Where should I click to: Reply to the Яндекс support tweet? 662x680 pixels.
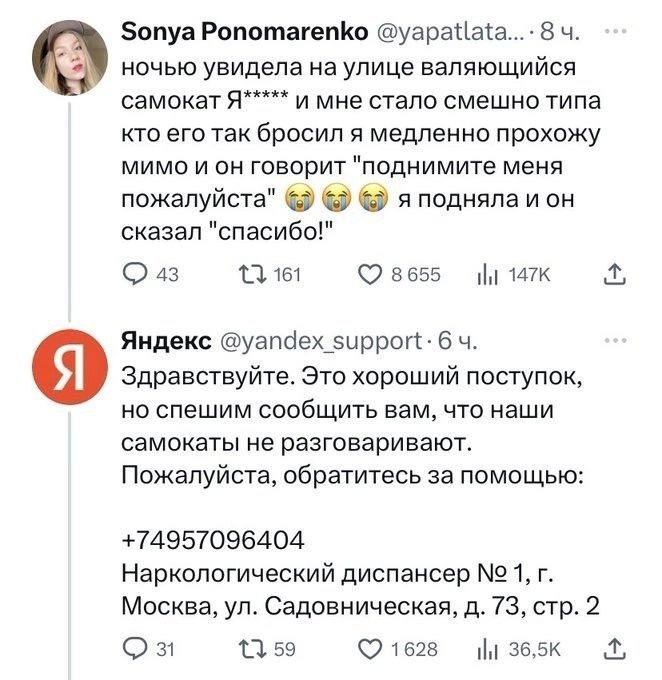tap(135, 649)
